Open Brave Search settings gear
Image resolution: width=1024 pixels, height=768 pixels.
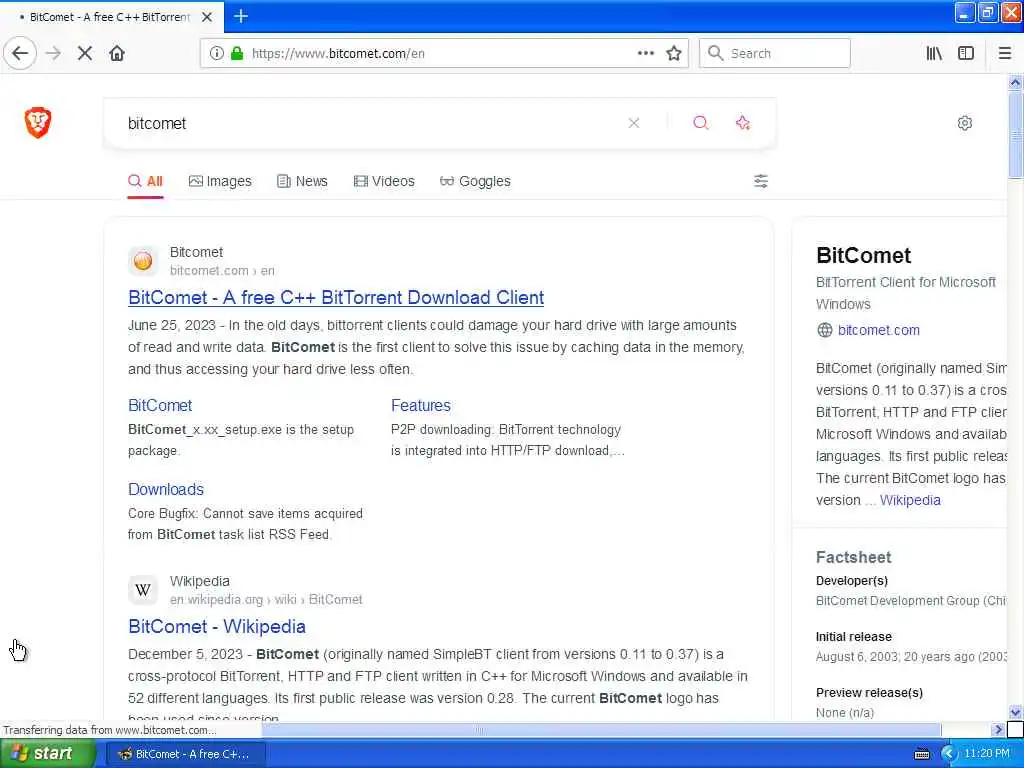[965, 123]
